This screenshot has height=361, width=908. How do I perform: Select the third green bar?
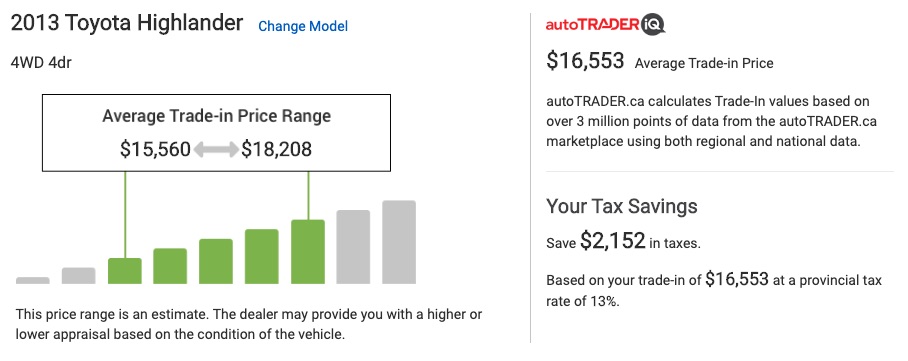pos(216,261)
